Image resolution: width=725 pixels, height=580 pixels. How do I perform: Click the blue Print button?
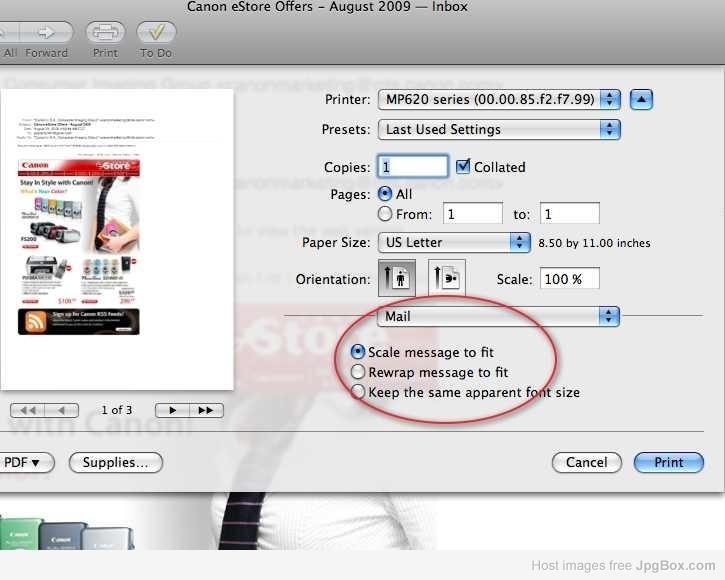click(x=669, y=462)
